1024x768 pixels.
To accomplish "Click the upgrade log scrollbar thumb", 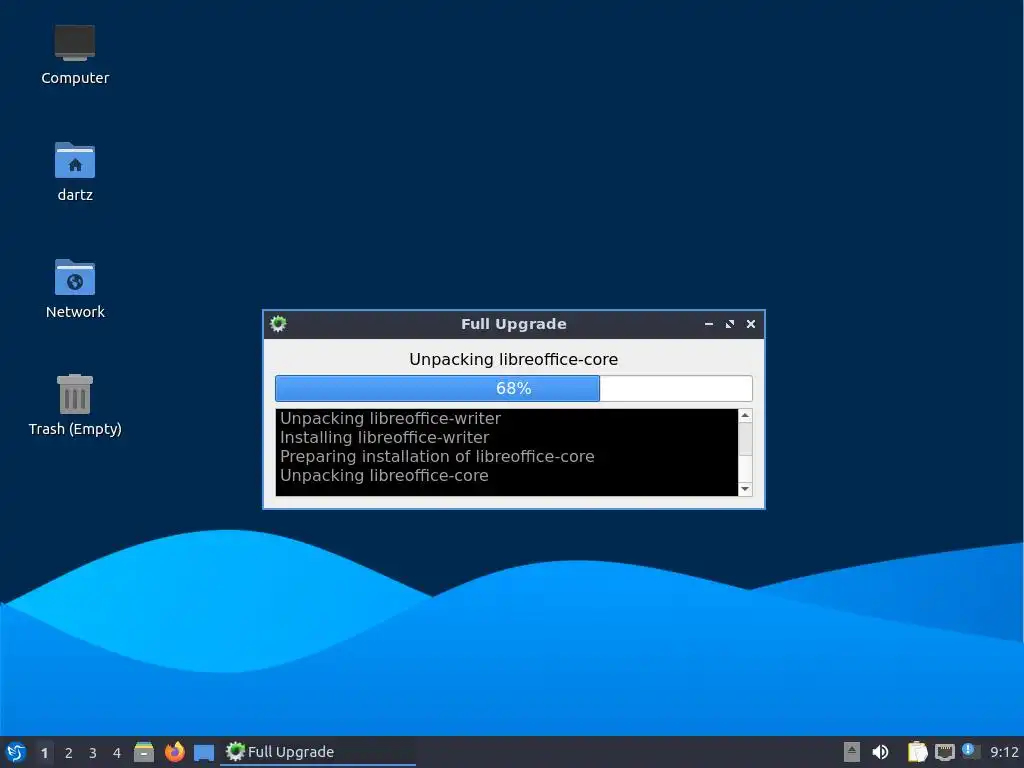I will (745, 439).
